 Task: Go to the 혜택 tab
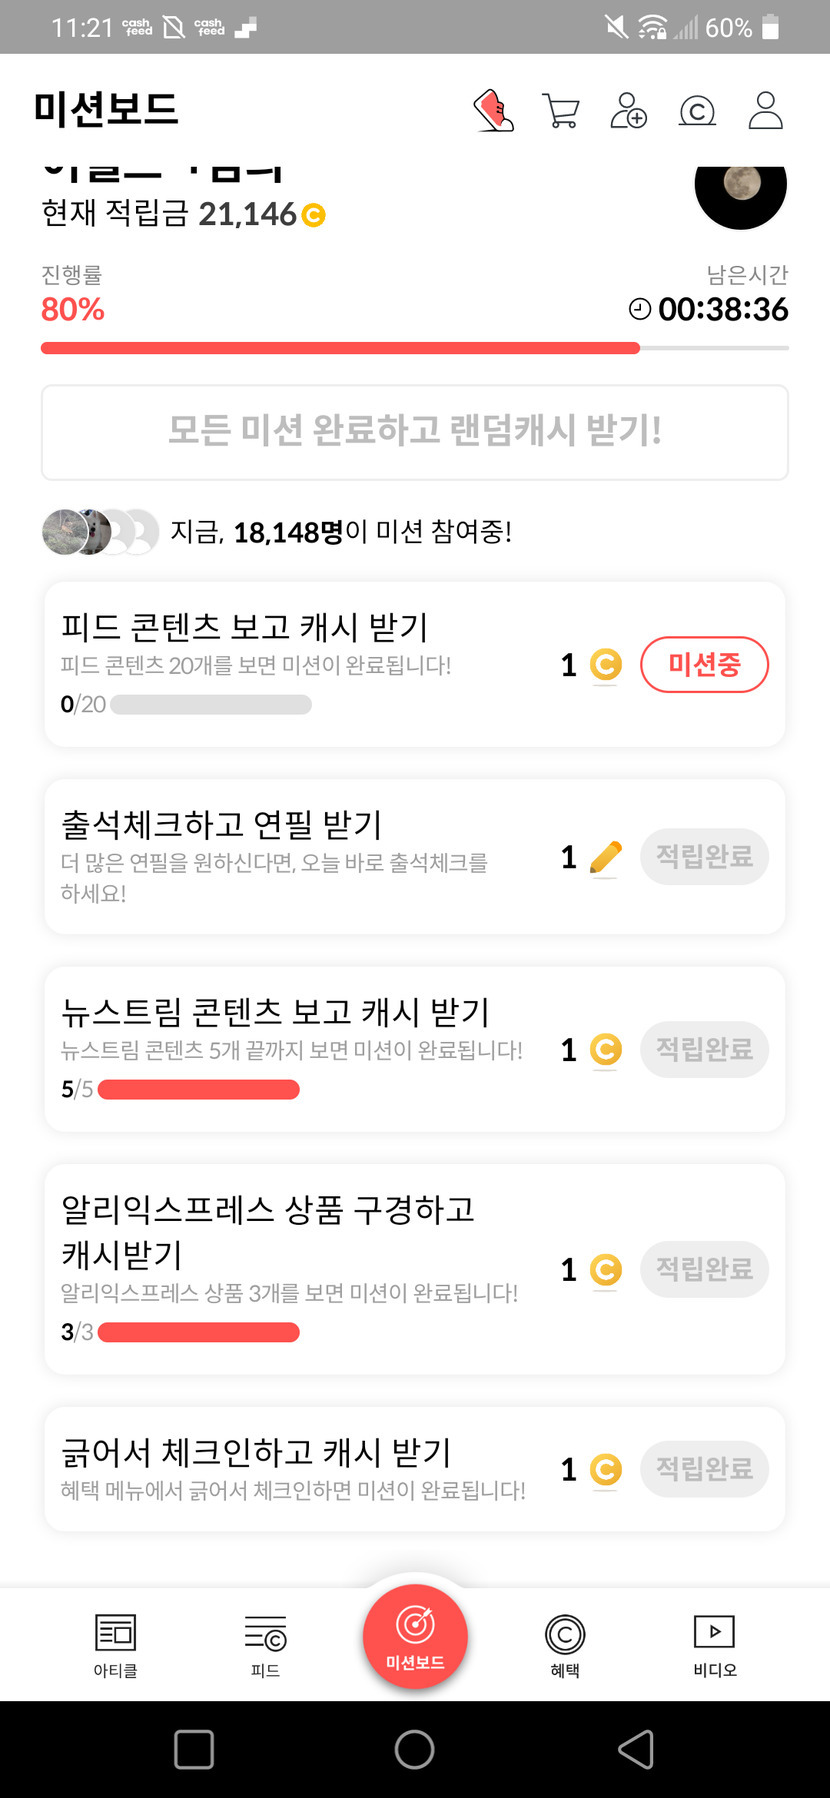[565, 1645]
